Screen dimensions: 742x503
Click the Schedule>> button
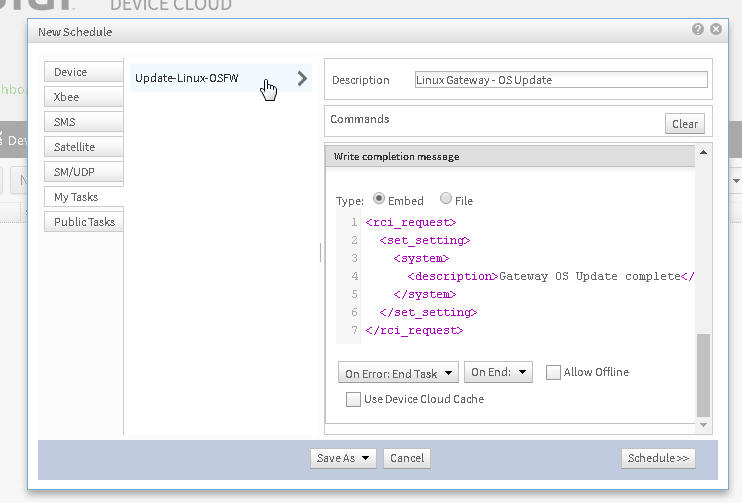tap(657, 458)
